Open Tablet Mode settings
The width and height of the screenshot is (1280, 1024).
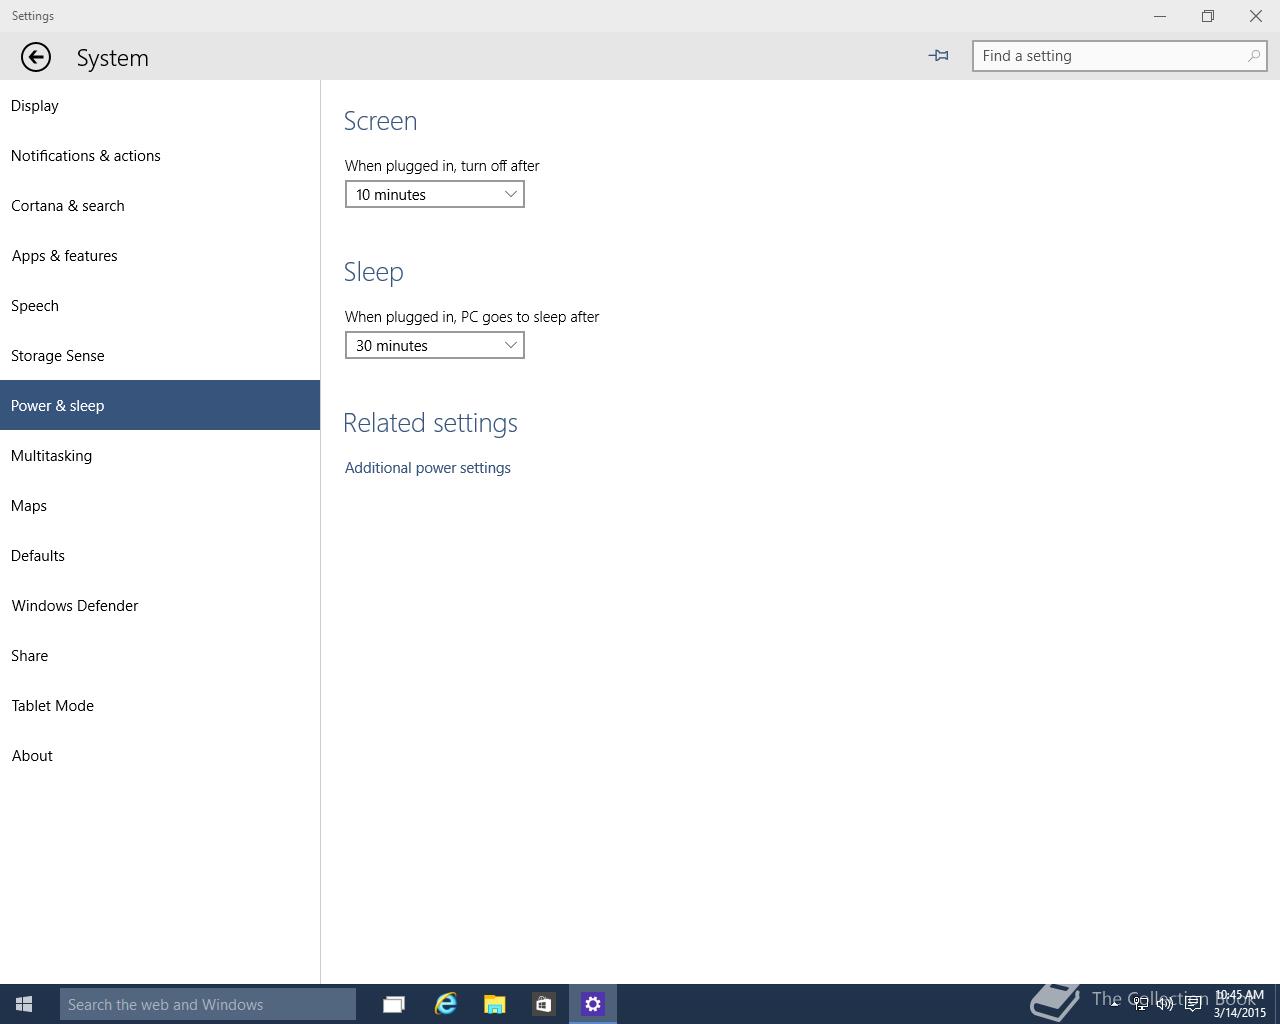tap(160, 705)
